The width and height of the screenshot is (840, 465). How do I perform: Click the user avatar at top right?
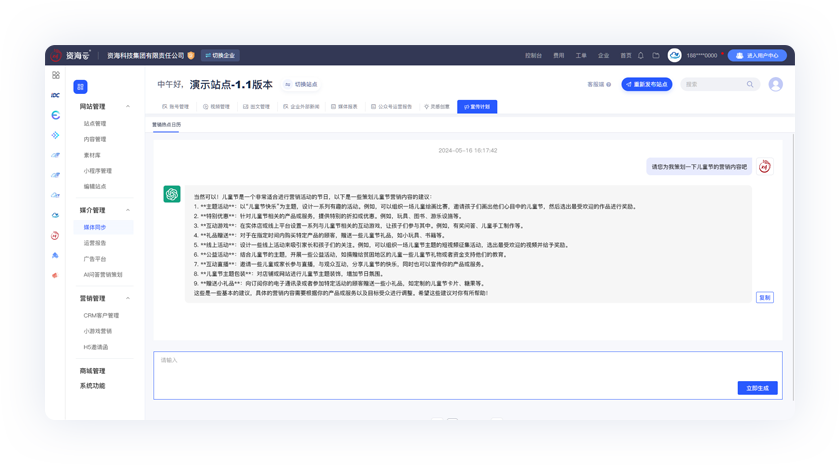coord(775,85)
